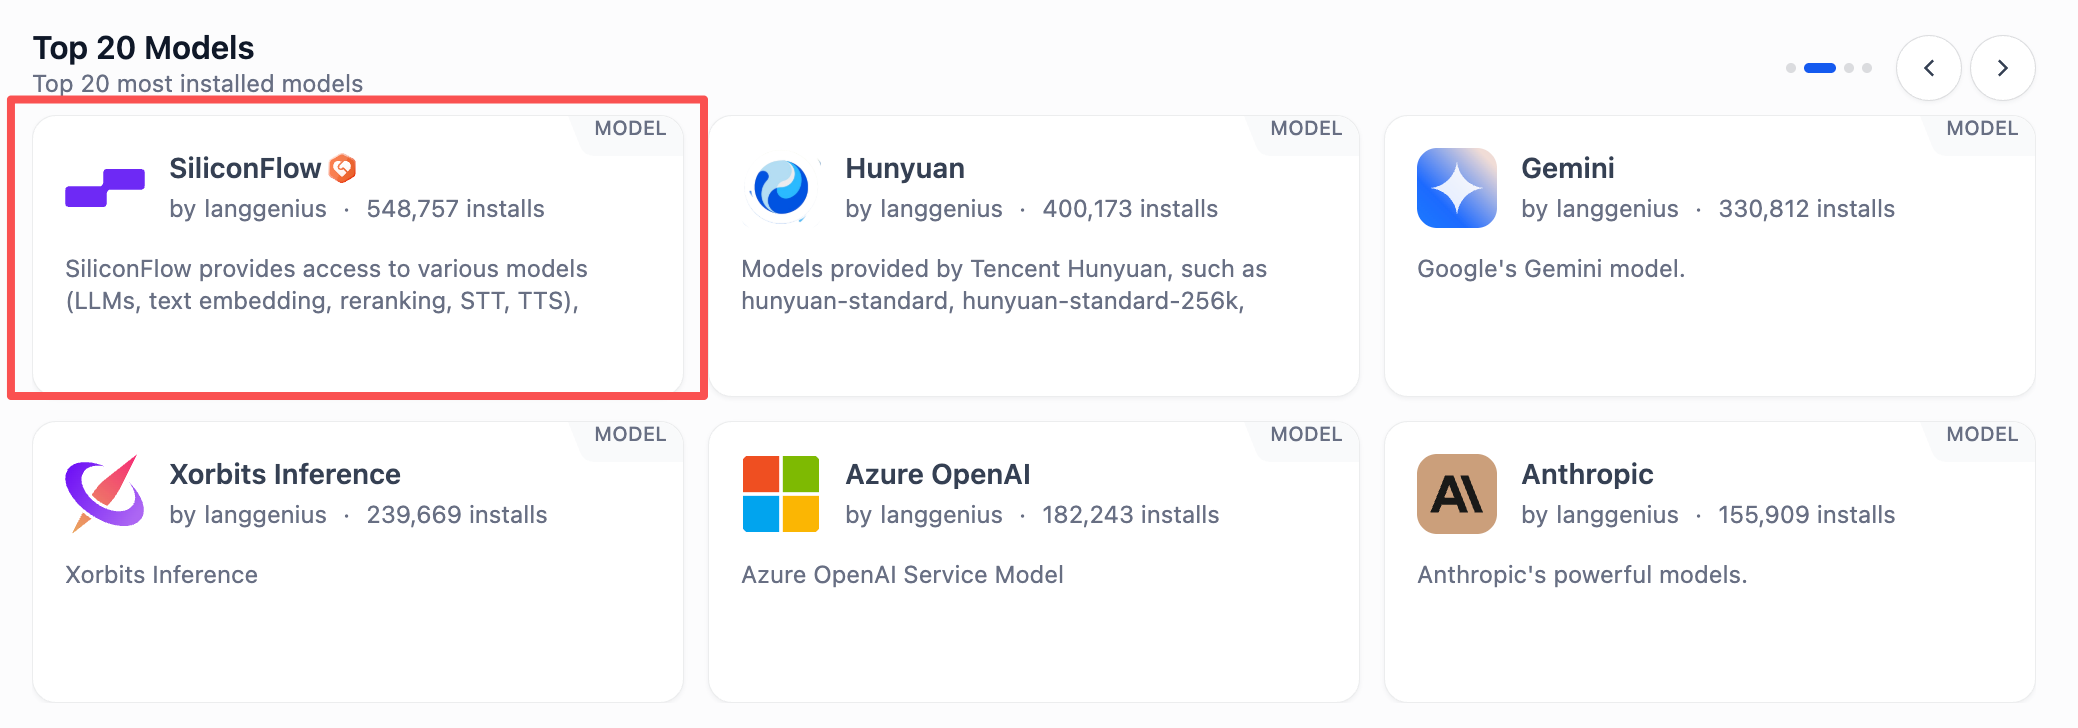2078x728 pixels.
Task: Open the Anthropic model title
Action: [1587, 474]
